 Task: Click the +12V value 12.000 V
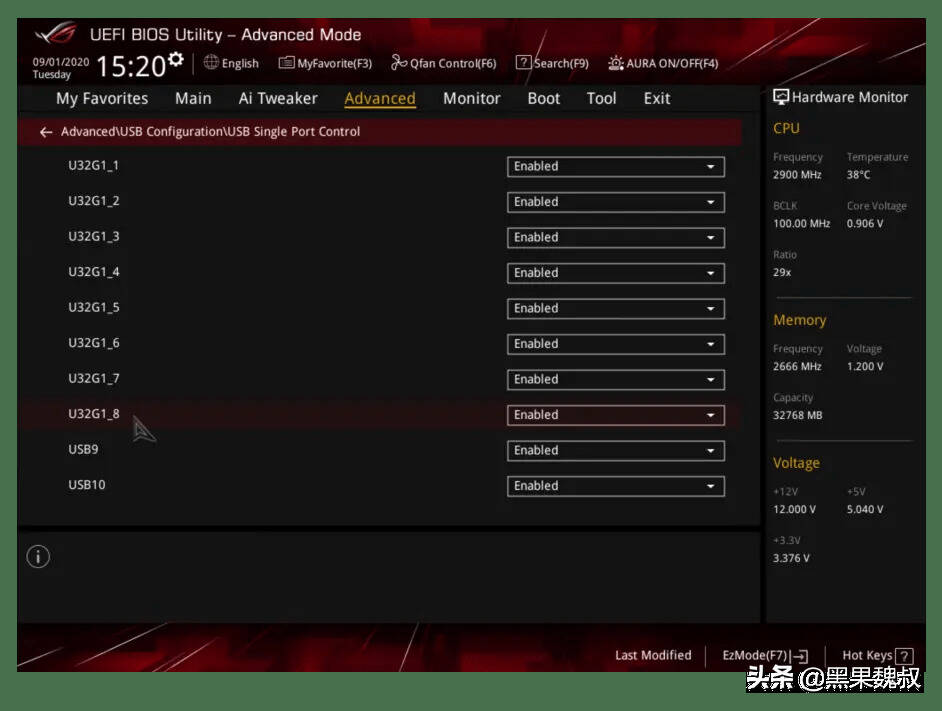794,510
